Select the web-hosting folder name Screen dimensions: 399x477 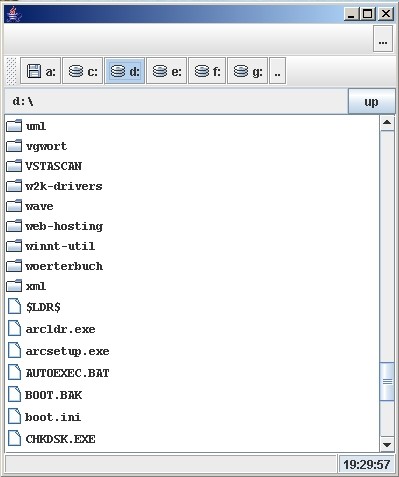[x=64, y=226]
